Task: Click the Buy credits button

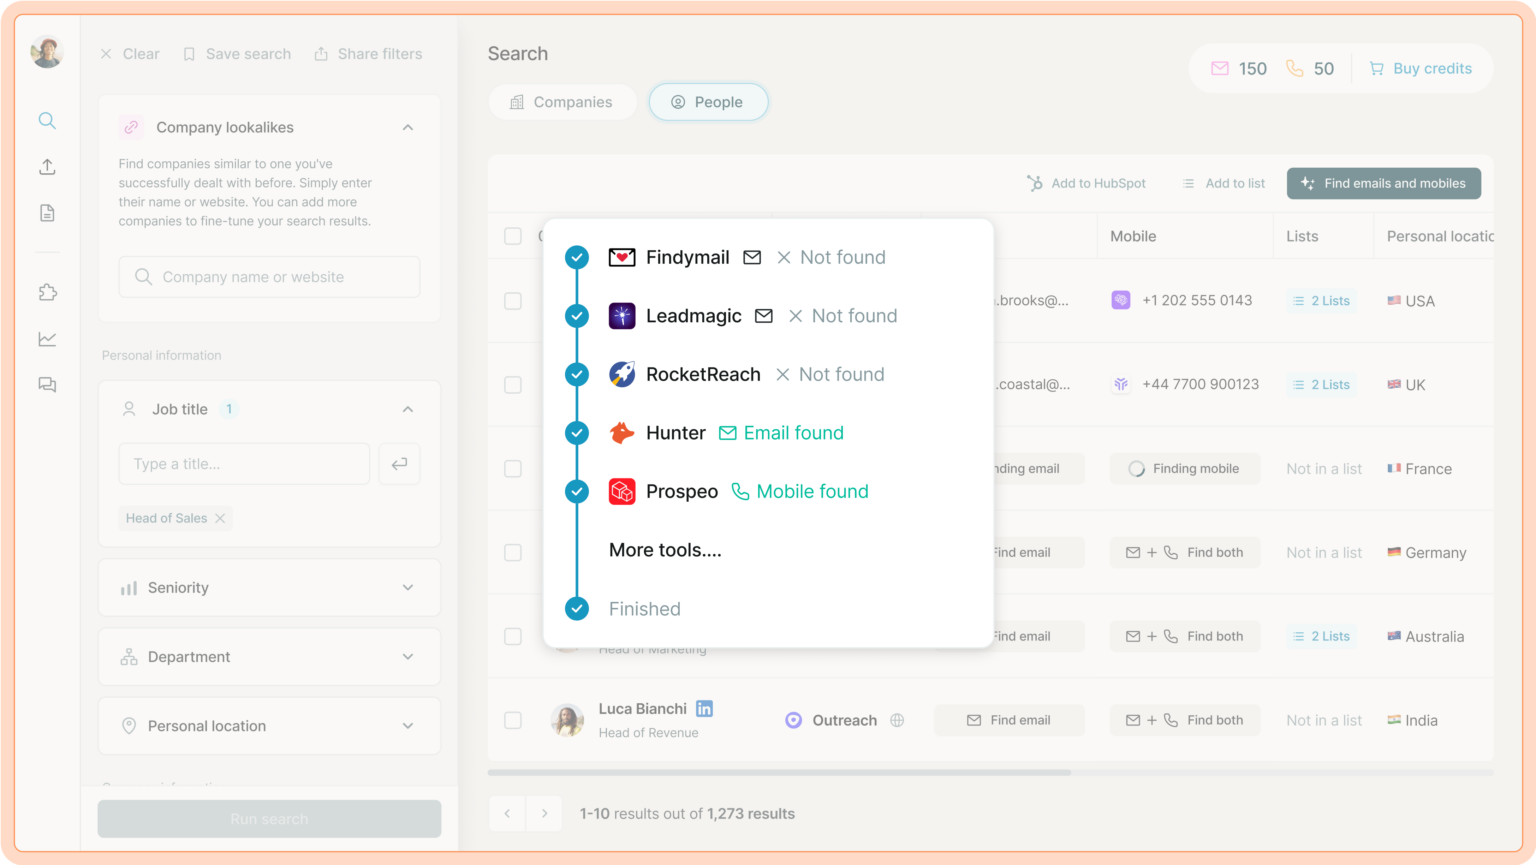Action: (x=1420, y=68)
